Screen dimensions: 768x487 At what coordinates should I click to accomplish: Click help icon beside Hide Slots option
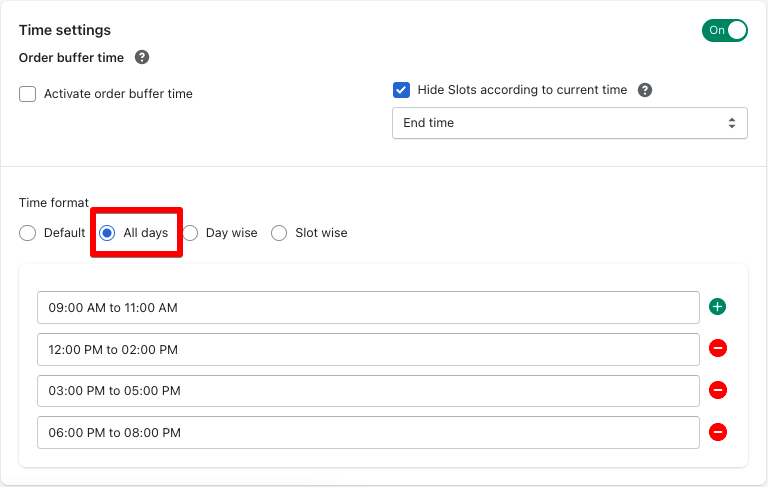pyautogui.click(x=645, y=90)
